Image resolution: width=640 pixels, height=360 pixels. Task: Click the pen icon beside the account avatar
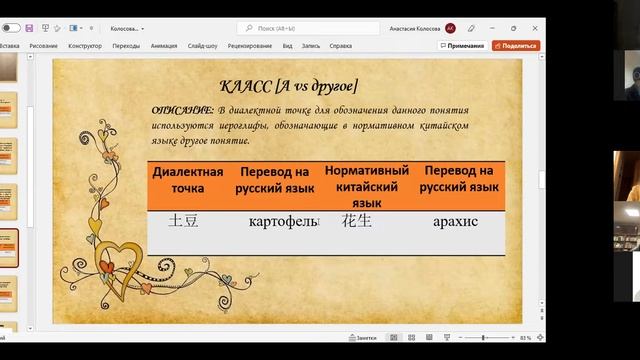click(x=471, y=28)
